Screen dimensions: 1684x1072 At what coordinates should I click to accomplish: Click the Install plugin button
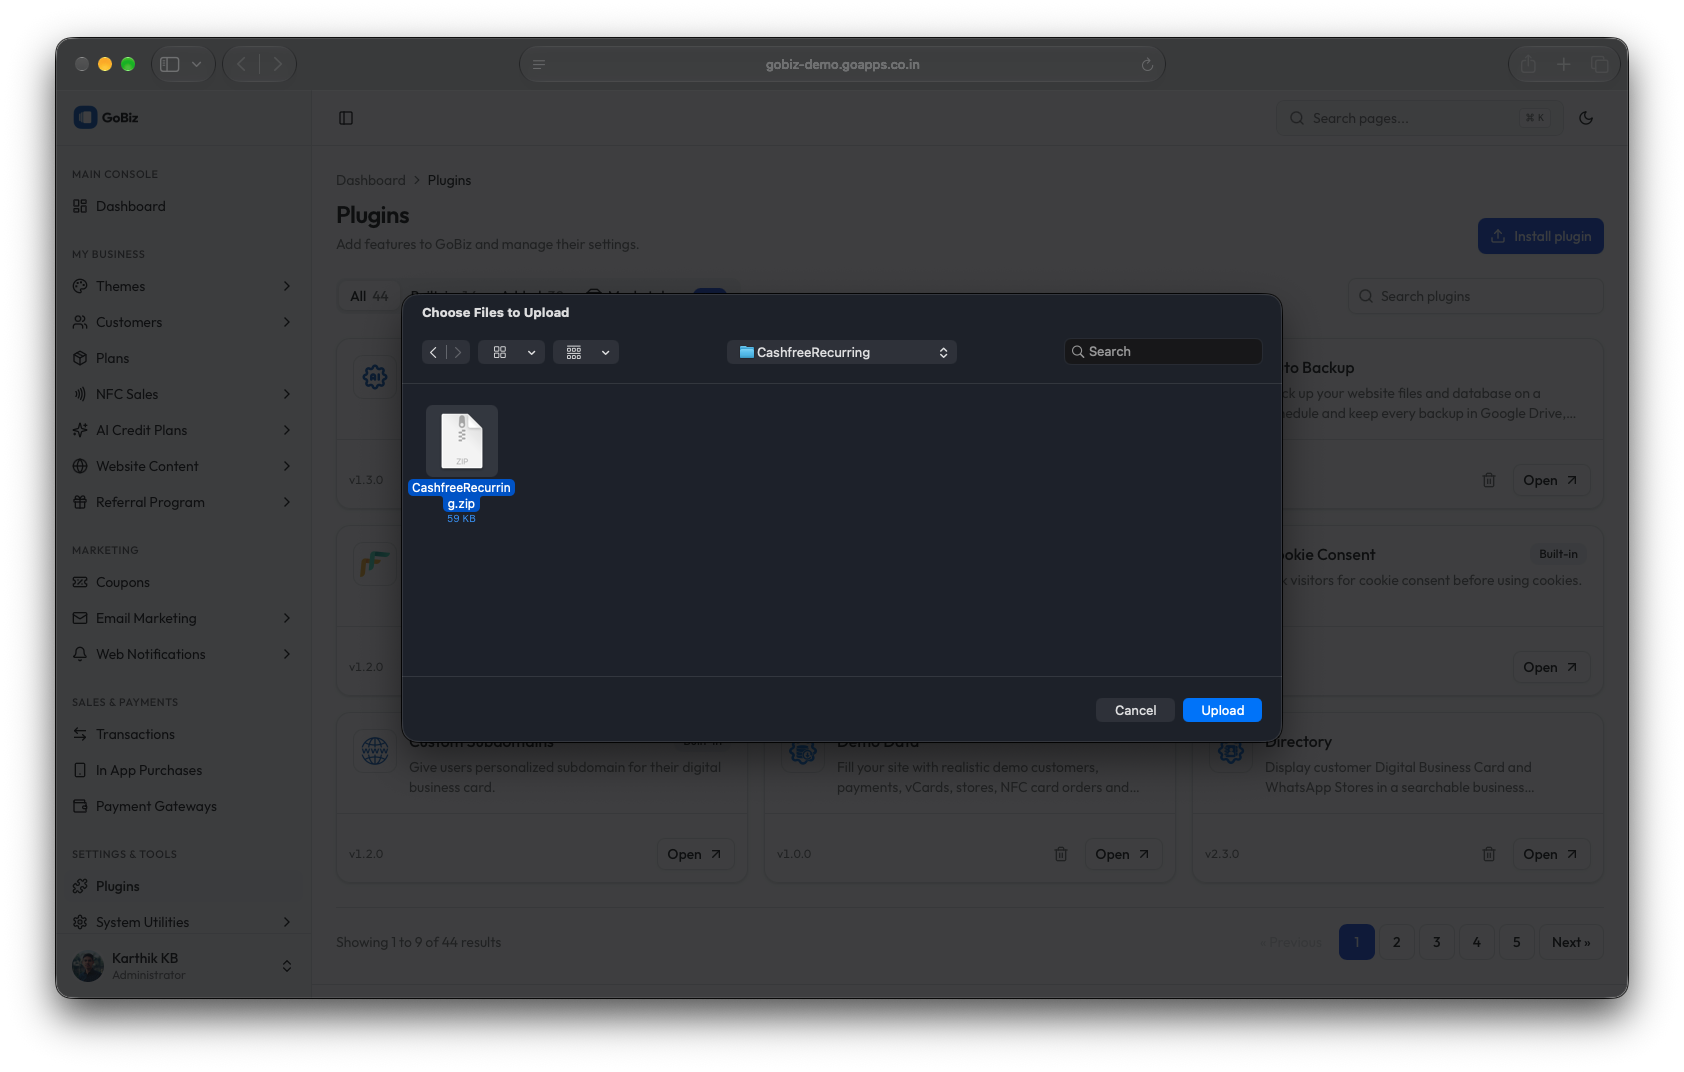pos(1540,236)
